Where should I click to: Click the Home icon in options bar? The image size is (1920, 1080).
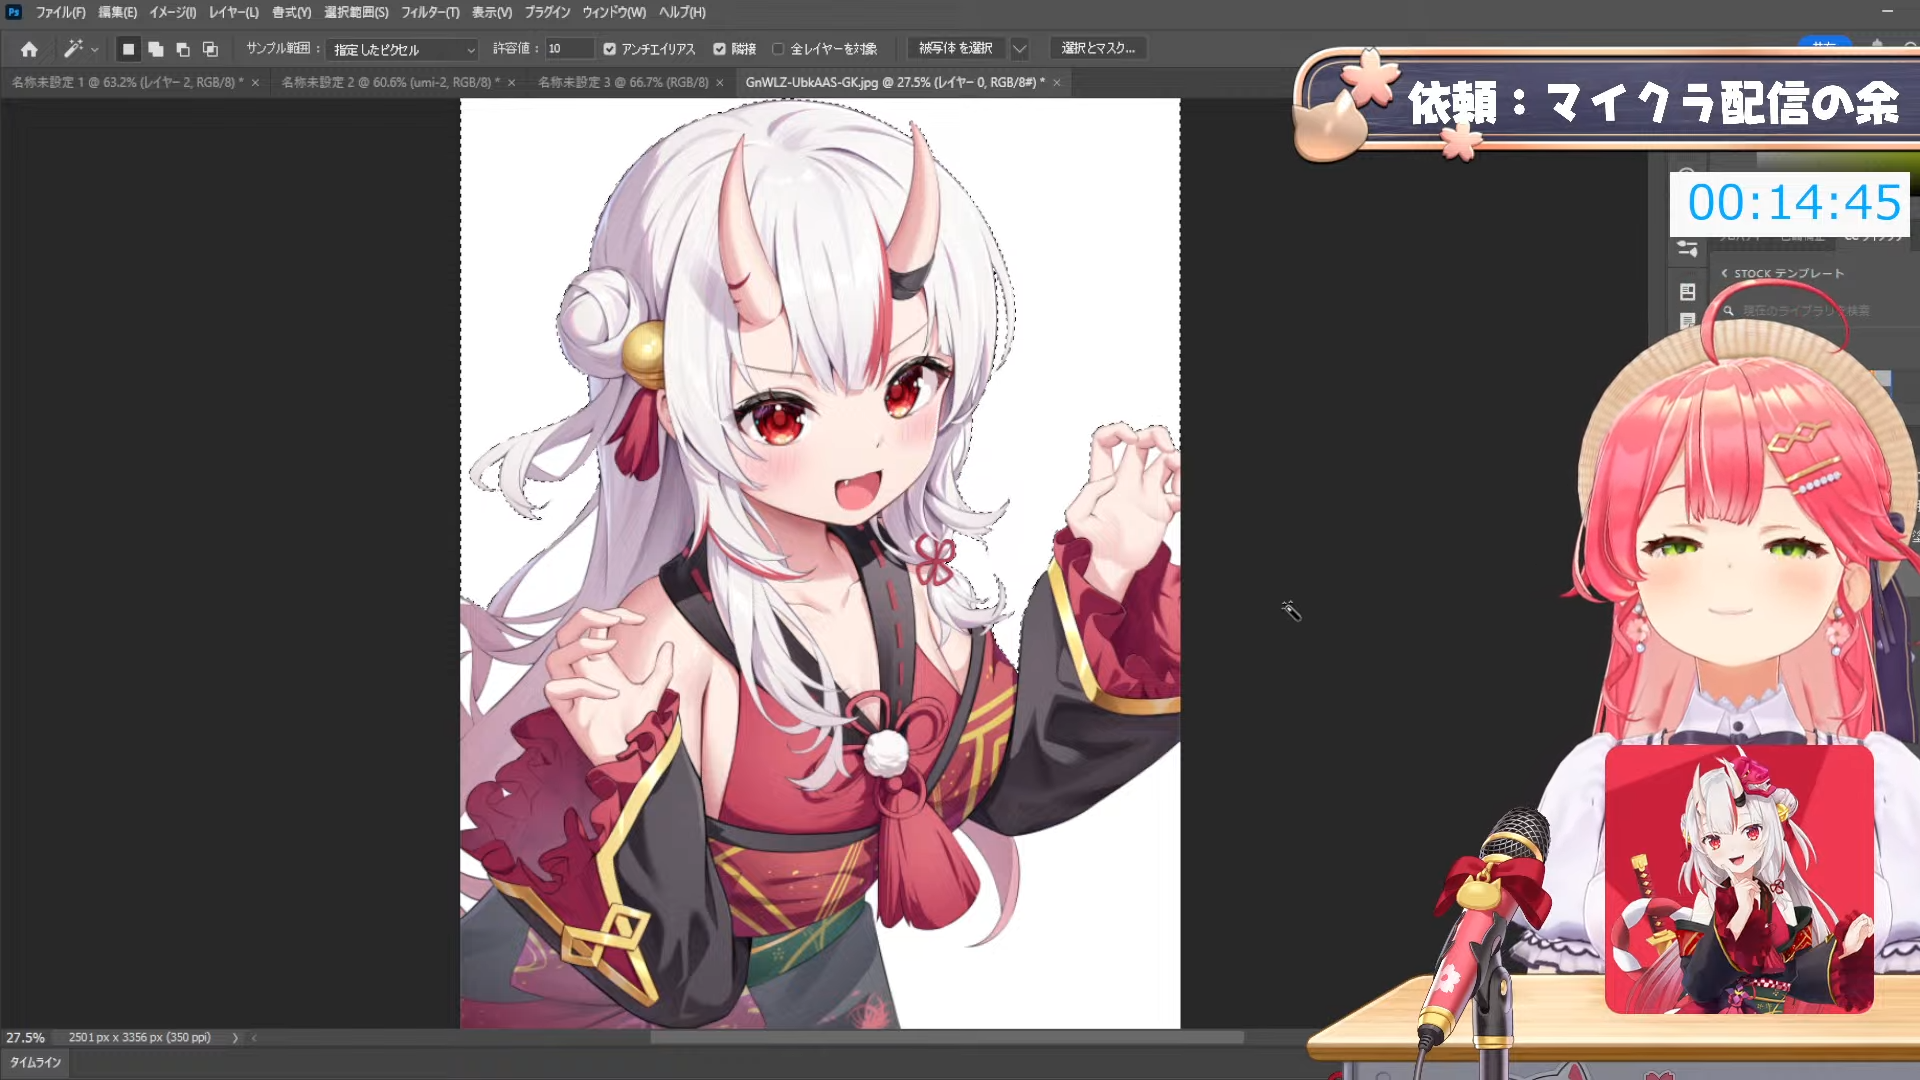29,49
